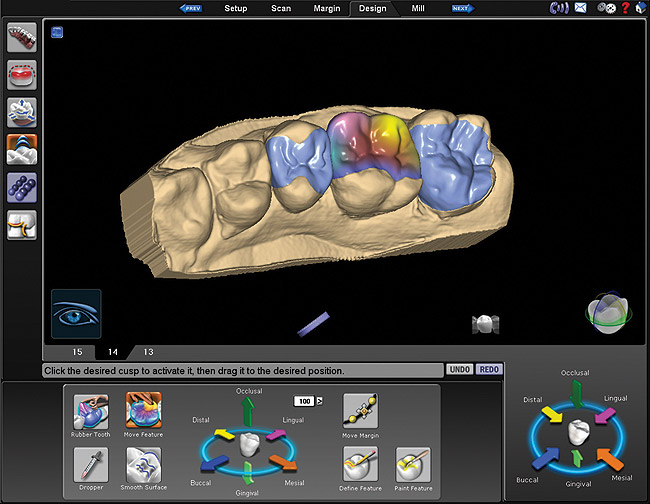
Task: Click the red help question mark icon
Action: pos(625,8)
